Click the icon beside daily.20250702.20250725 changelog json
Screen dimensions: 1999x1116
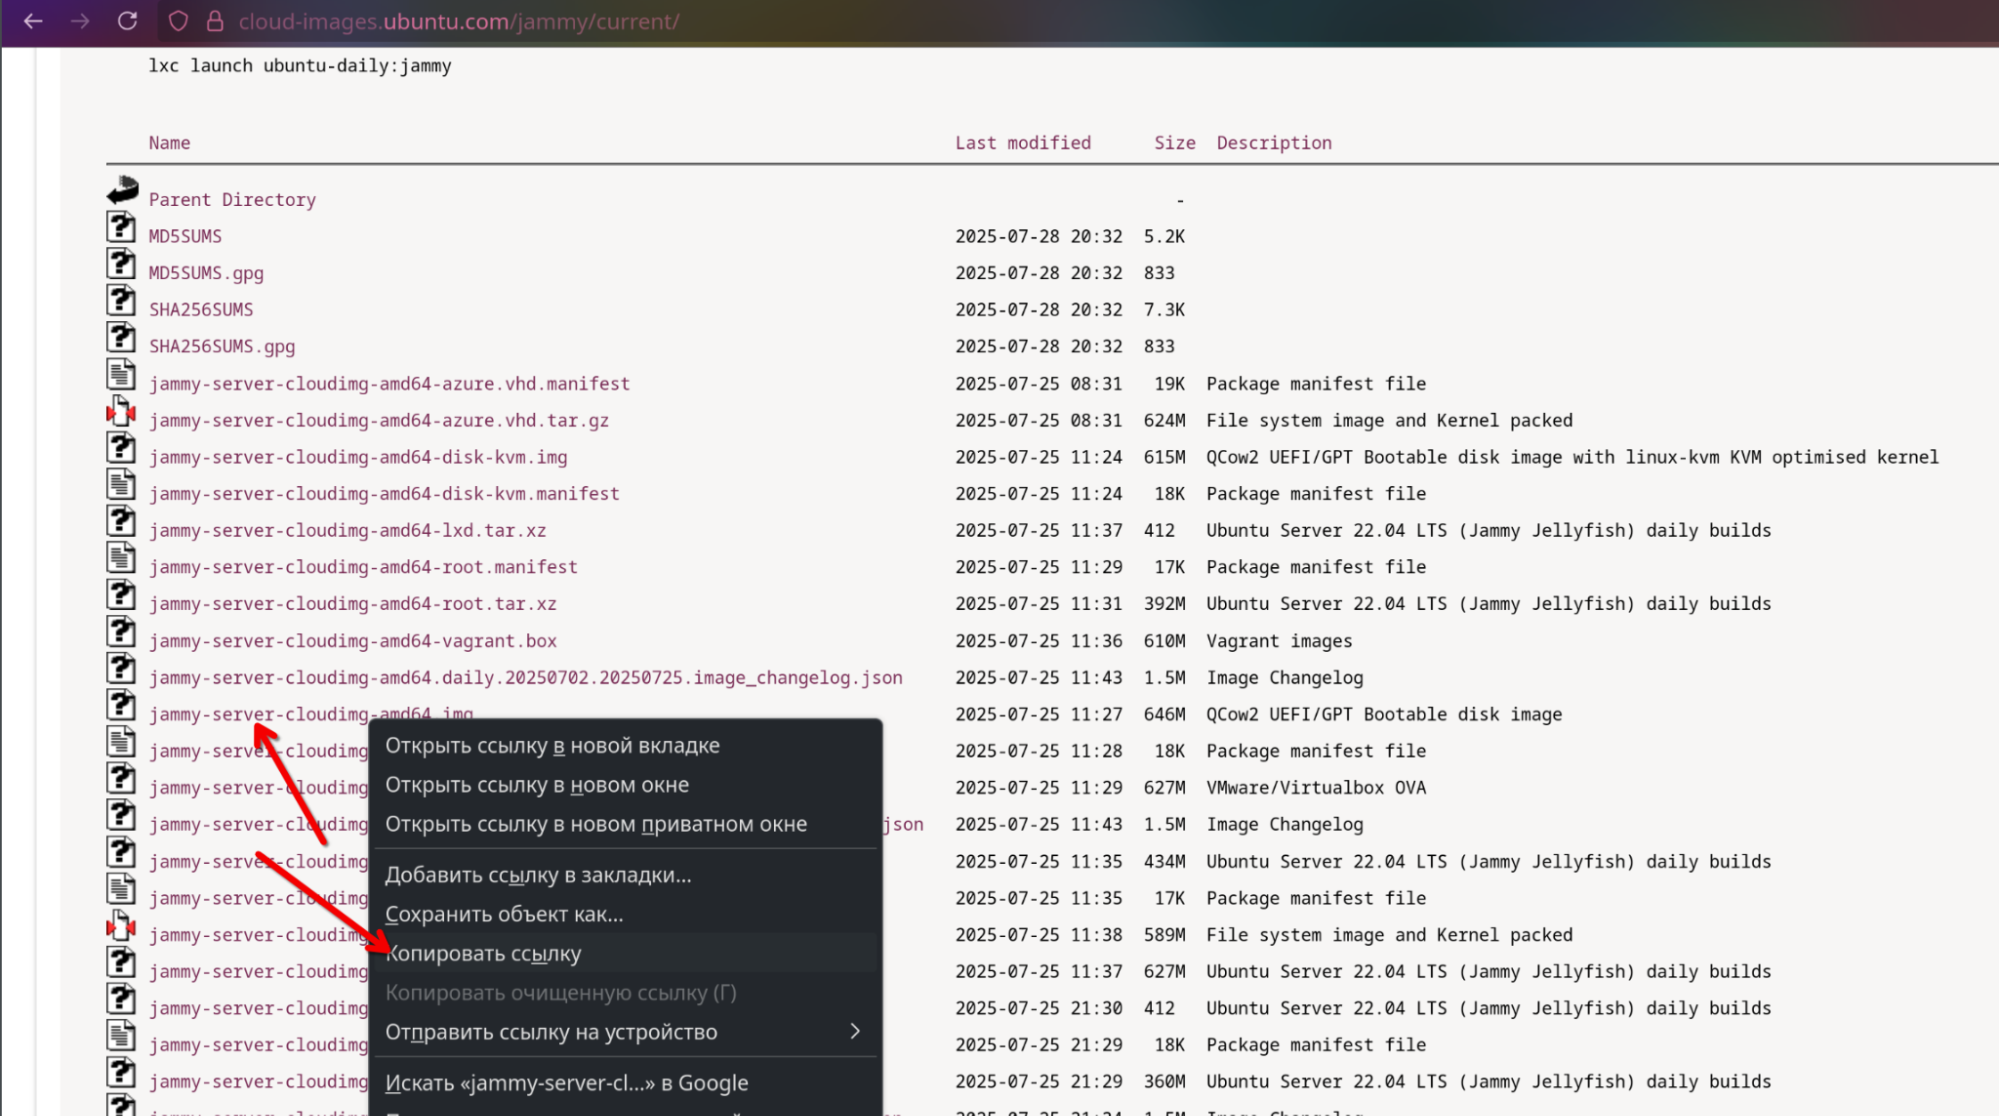click(x=121, y=668)
